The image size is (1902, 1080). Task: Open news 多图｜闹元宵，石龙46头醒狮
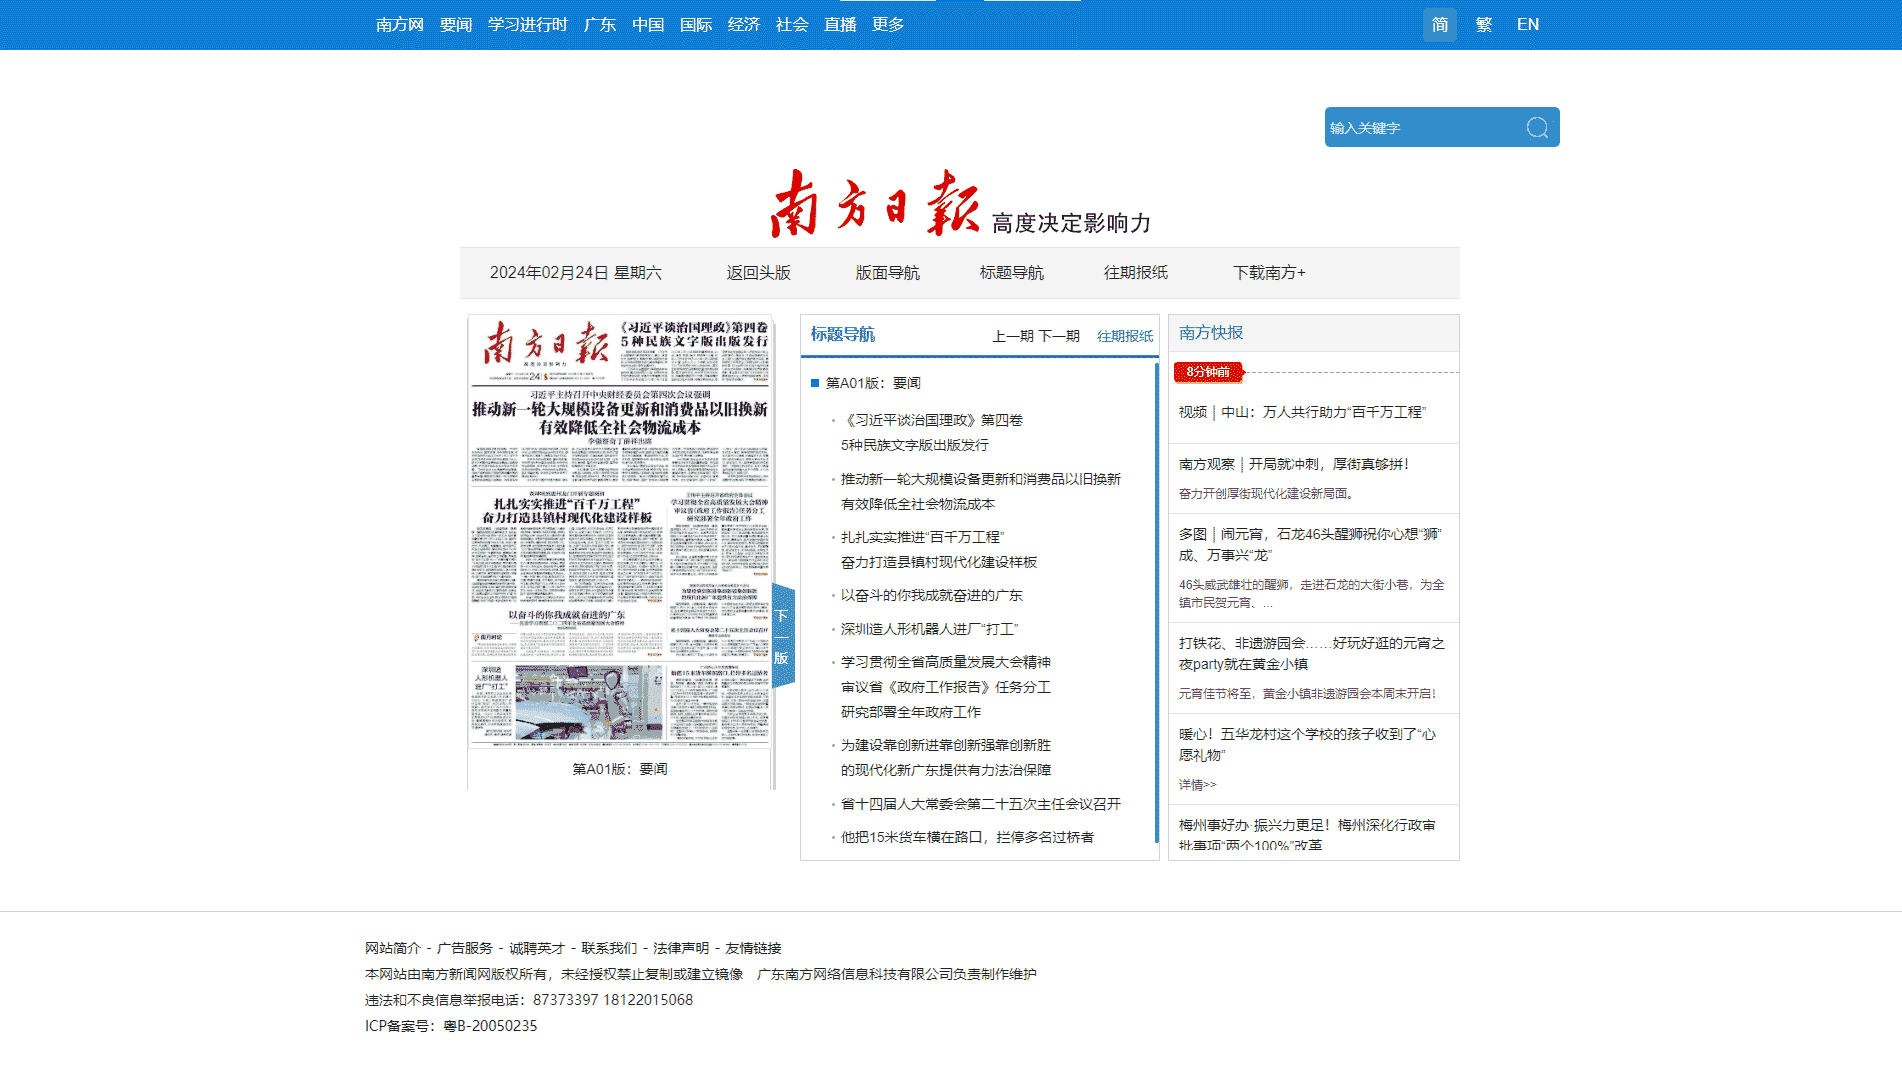pyautogui.click(x=1310, y=544)
